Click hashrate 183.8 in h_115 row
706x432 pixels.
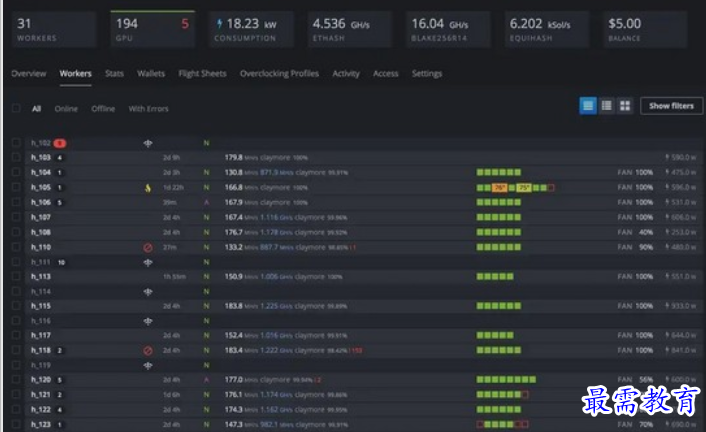point(234,306)
